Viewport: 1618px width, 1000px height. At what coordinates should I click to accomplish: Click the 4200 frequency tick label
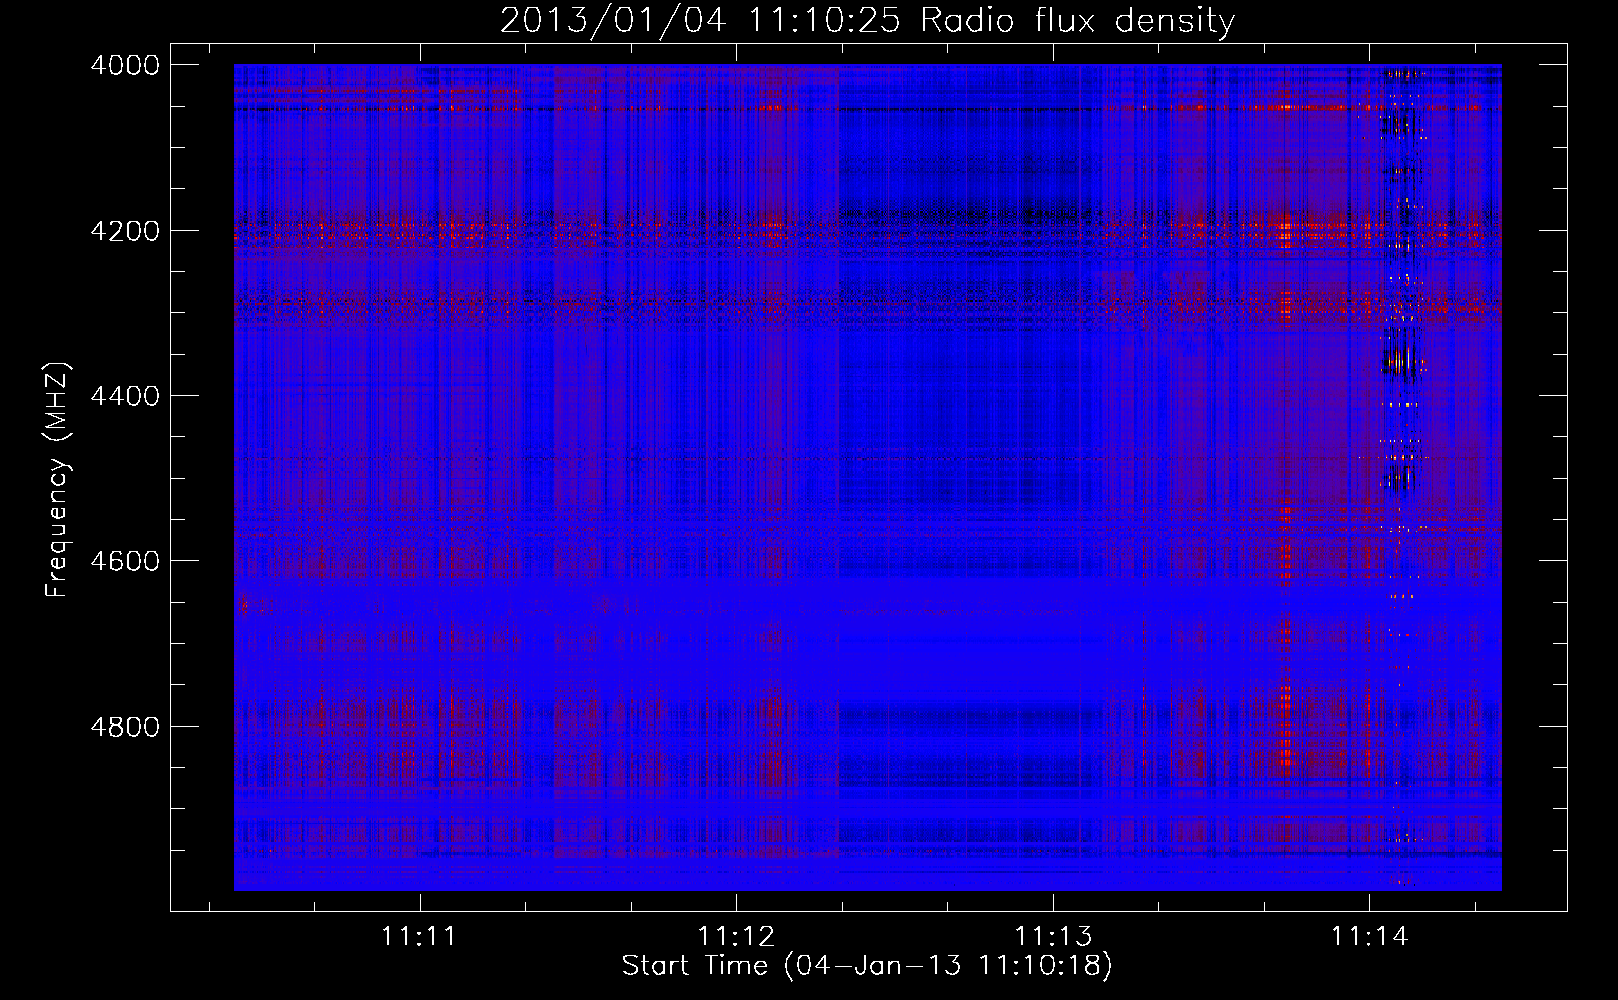pos(125,231)
